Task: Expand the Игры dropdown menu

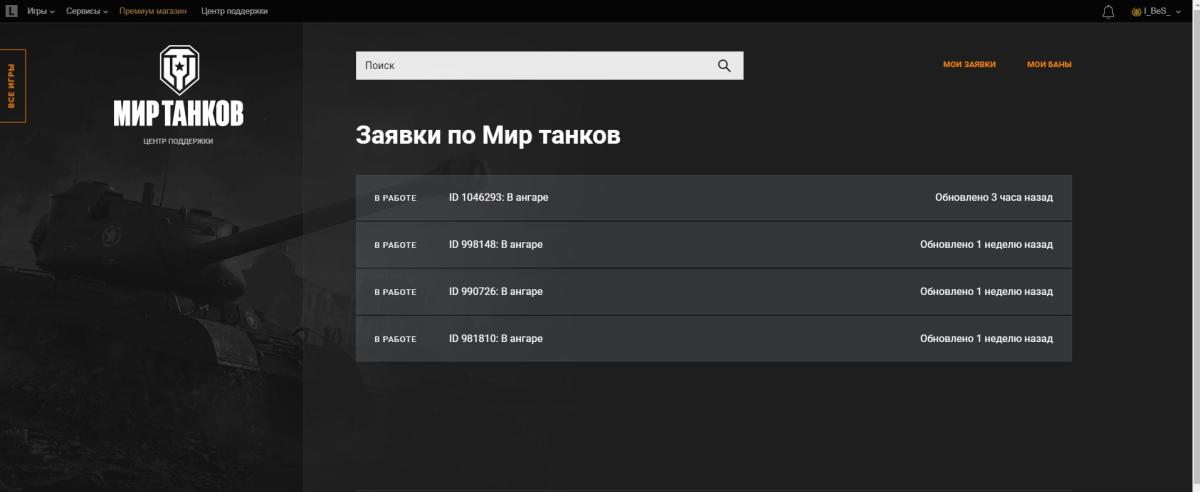Action: coord(41,11)
